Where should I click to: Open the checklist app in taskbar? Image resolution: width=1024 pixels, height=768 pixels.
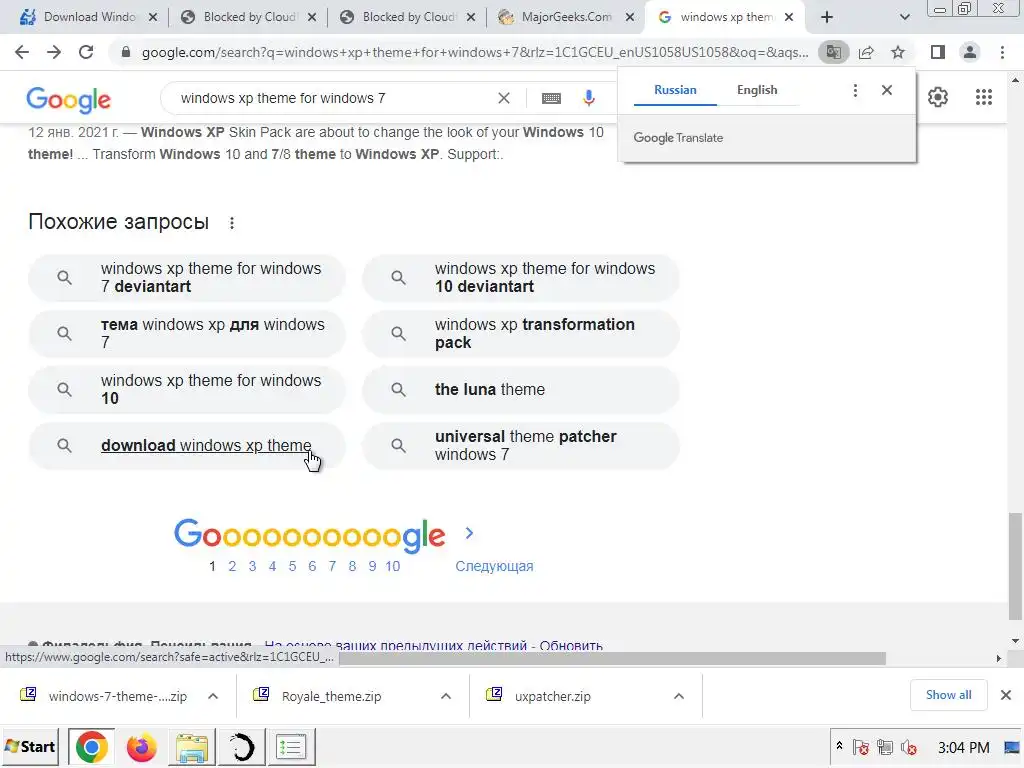click(291, 747)
